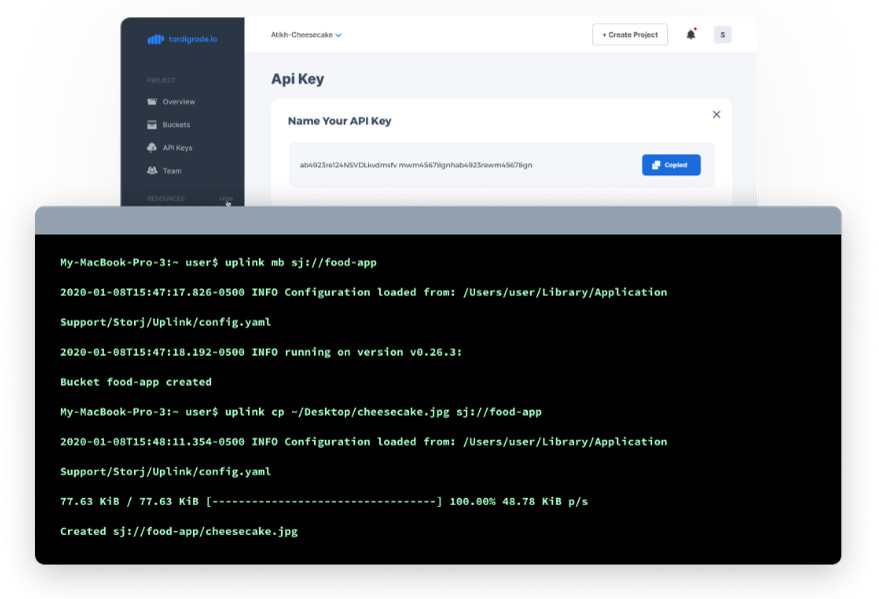This screenshot has width=879, height=599.
Task: Click the tardigrade.io logo in sidebar
Action: click(182, 39)
